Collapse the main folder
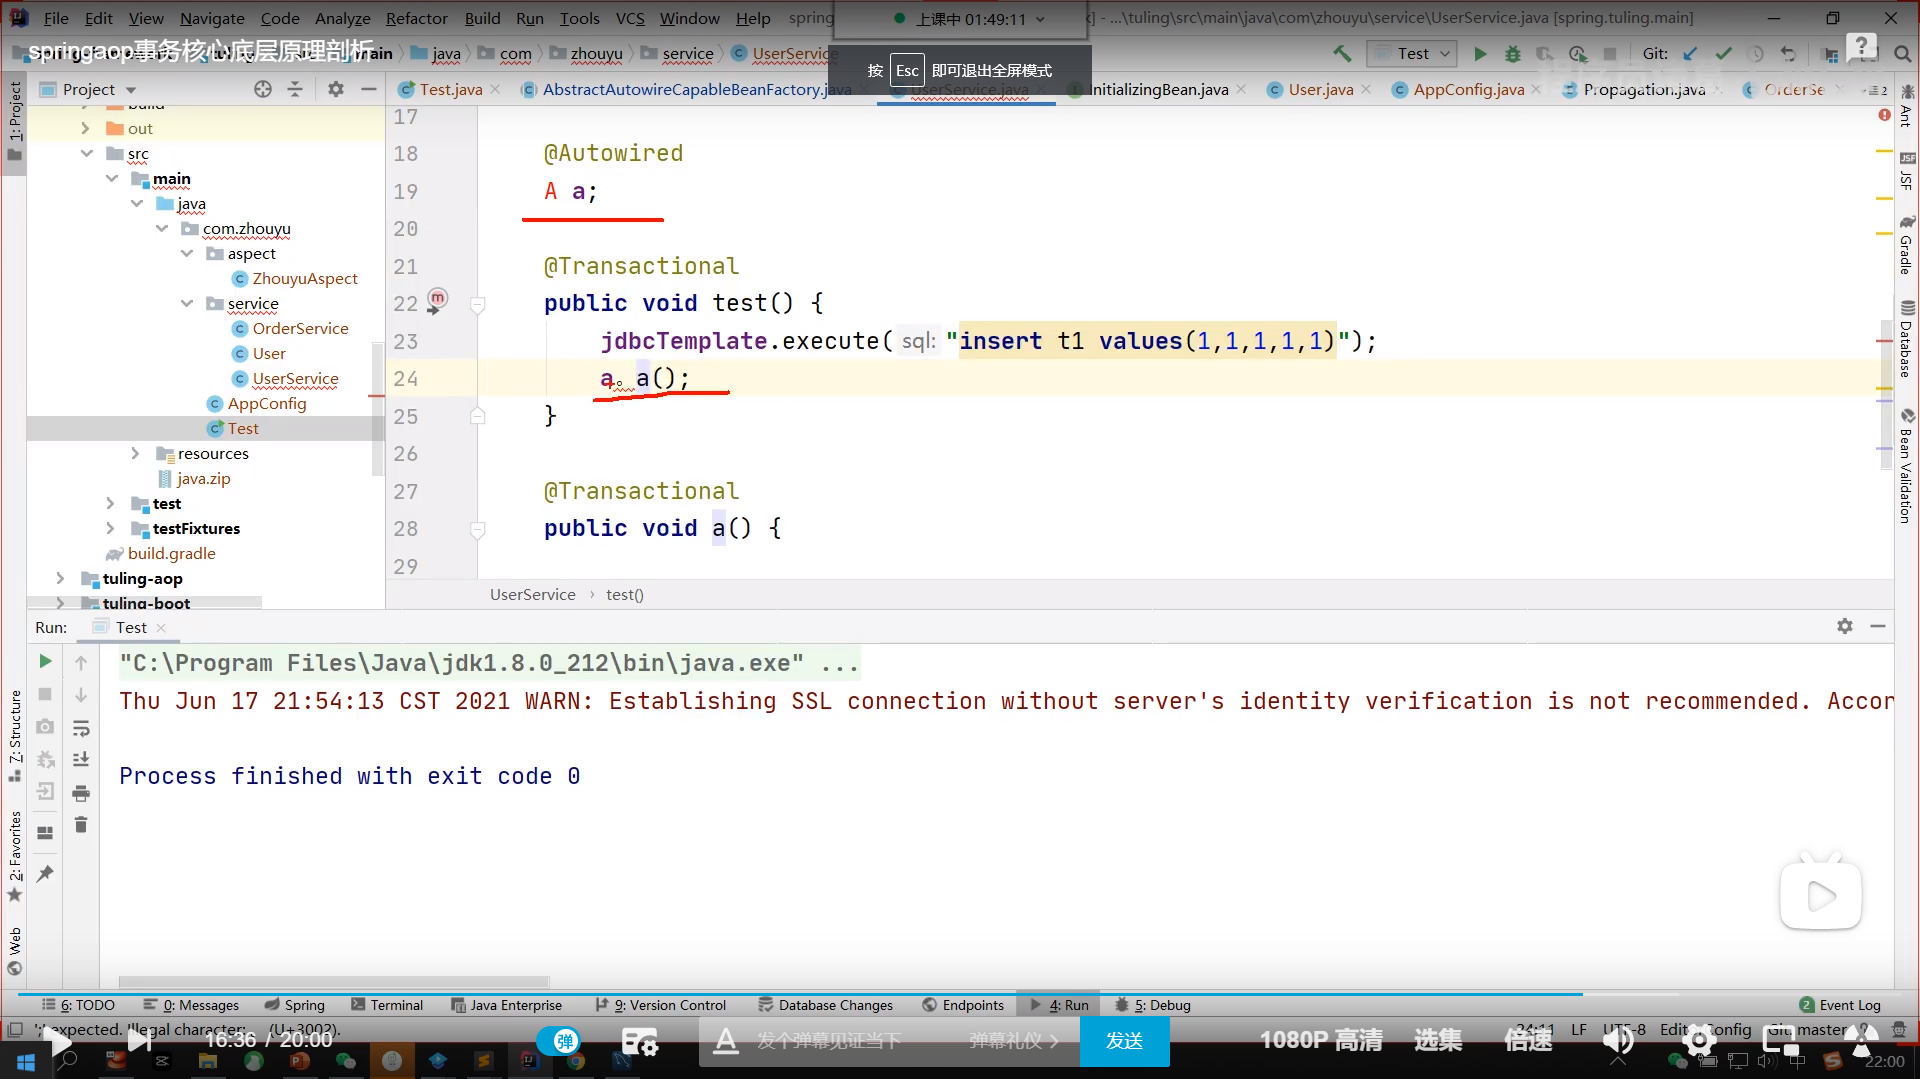 pos(111,178)
